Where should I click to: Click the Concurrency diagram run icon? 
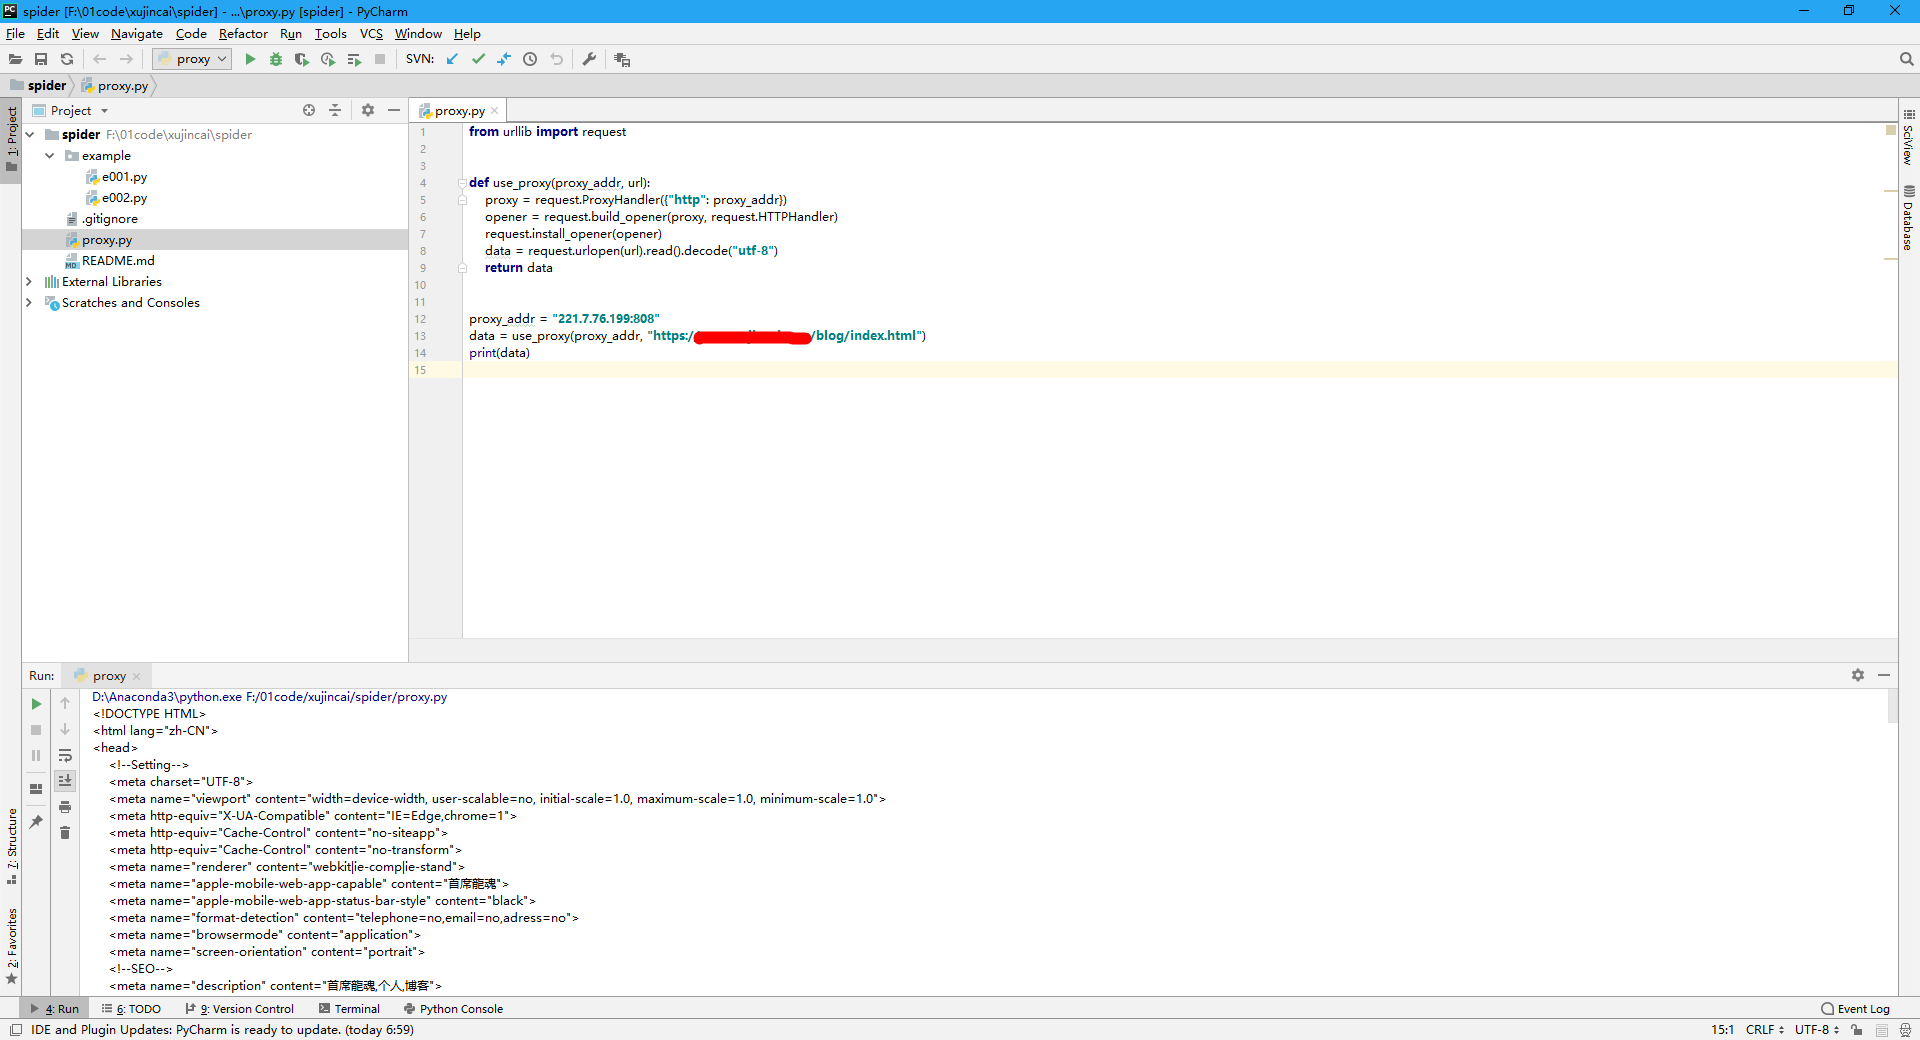coord(354,59)
